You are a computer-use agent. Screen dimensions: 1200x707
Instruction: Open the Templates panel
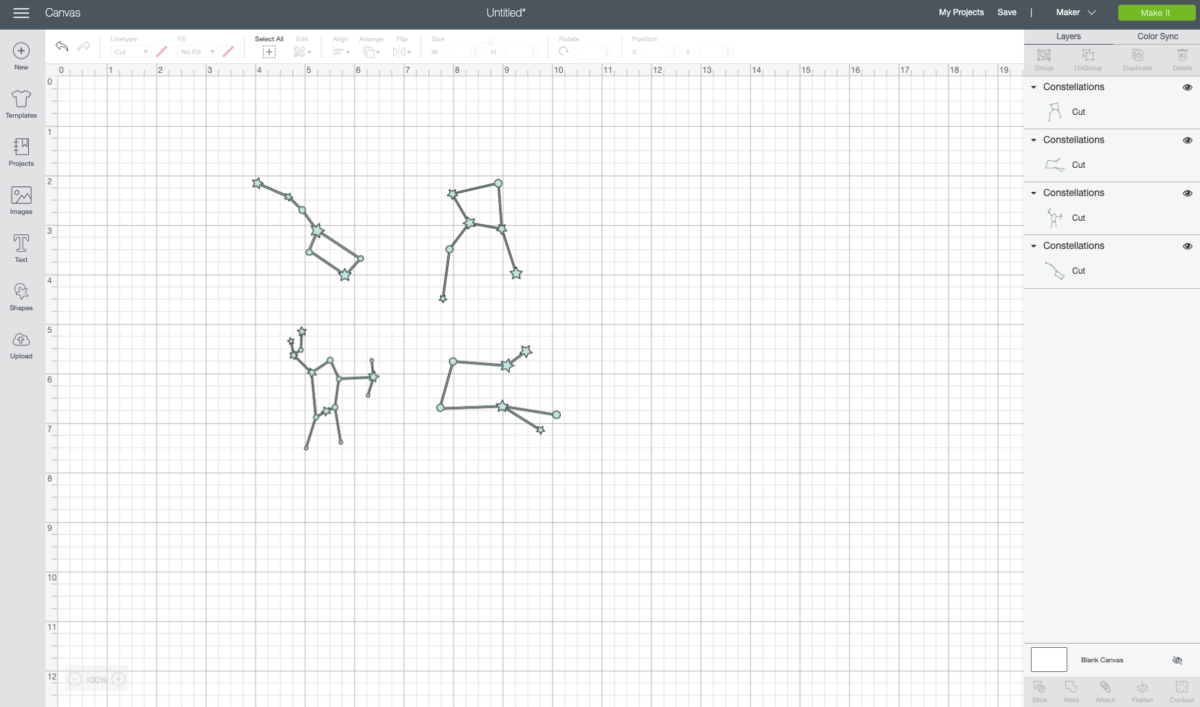coord(21,103)
